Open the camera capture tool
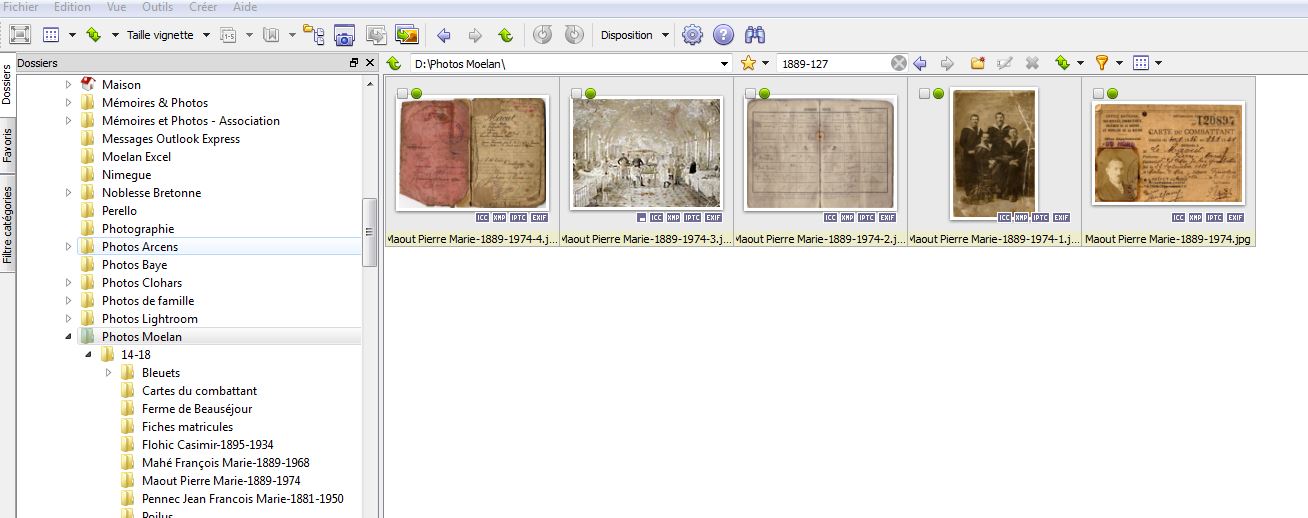Screen dimensions: 1308x518 (344, 35)
